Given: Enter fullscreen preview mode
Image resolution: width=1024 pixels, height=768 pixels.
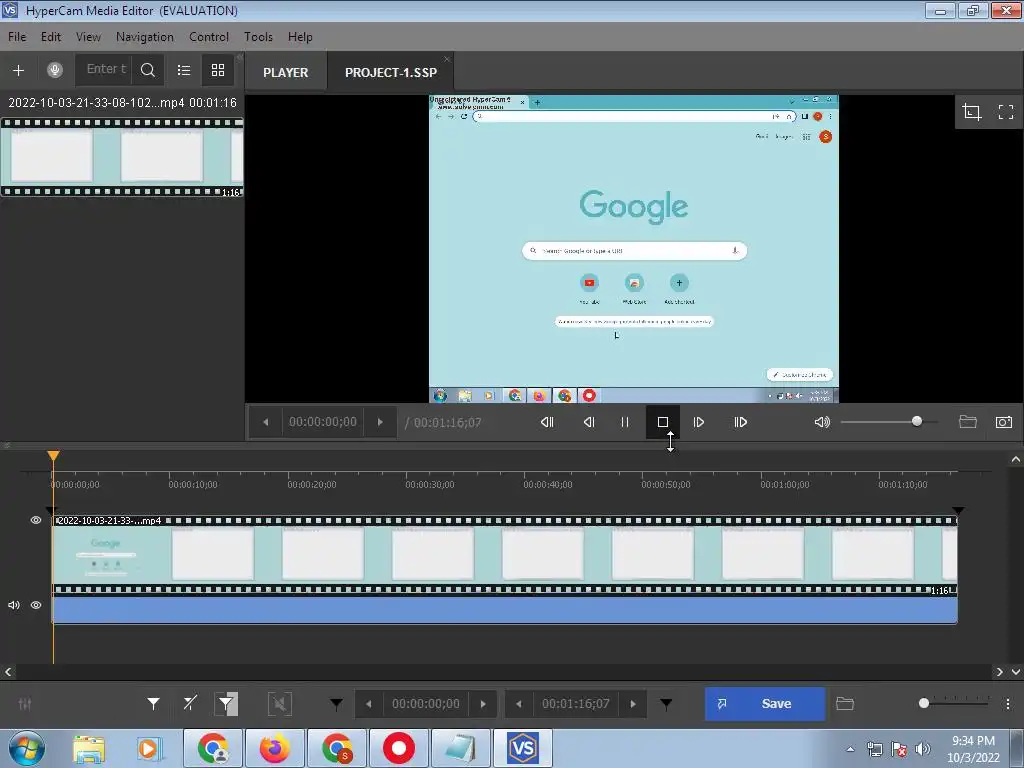Looking at the screenshot, I should click(x=1006, y=112).
